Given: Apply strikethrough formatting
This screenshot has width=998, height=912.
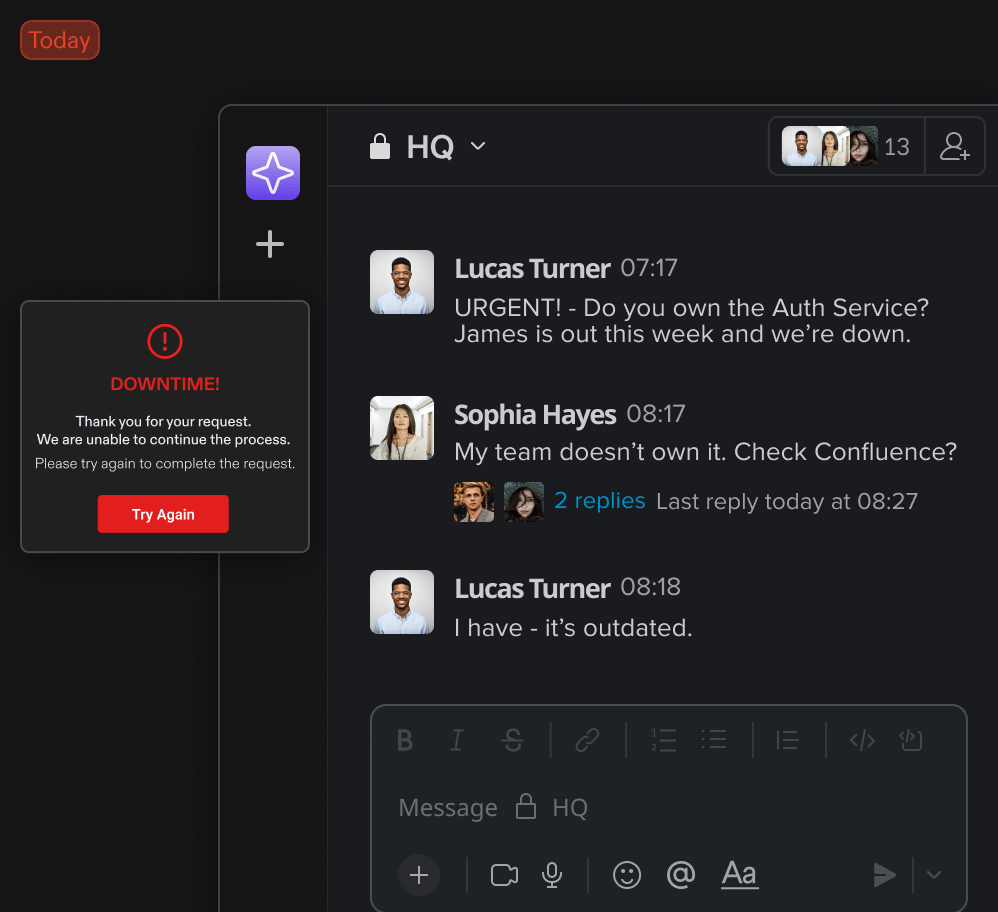Looking at the screenshot, I should (512, 740).
